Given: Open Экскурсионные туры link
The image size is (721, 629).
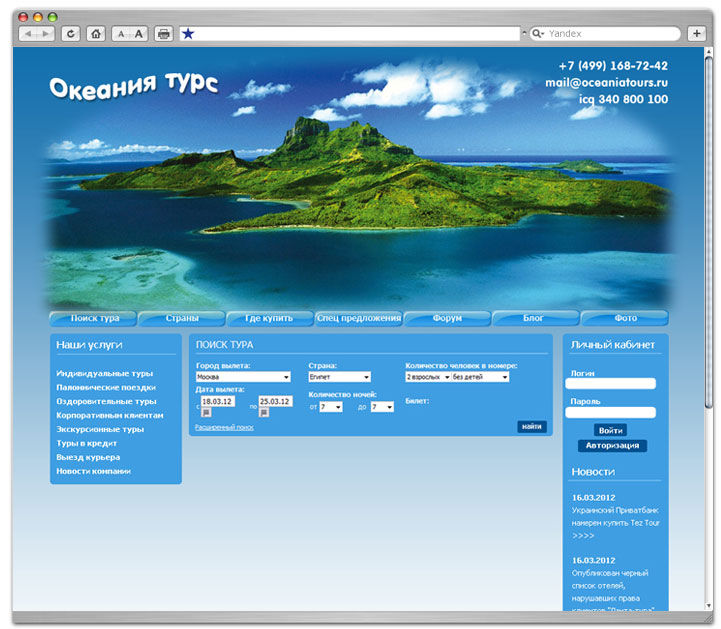Looking at the screenshot, I should pos(100,429).
